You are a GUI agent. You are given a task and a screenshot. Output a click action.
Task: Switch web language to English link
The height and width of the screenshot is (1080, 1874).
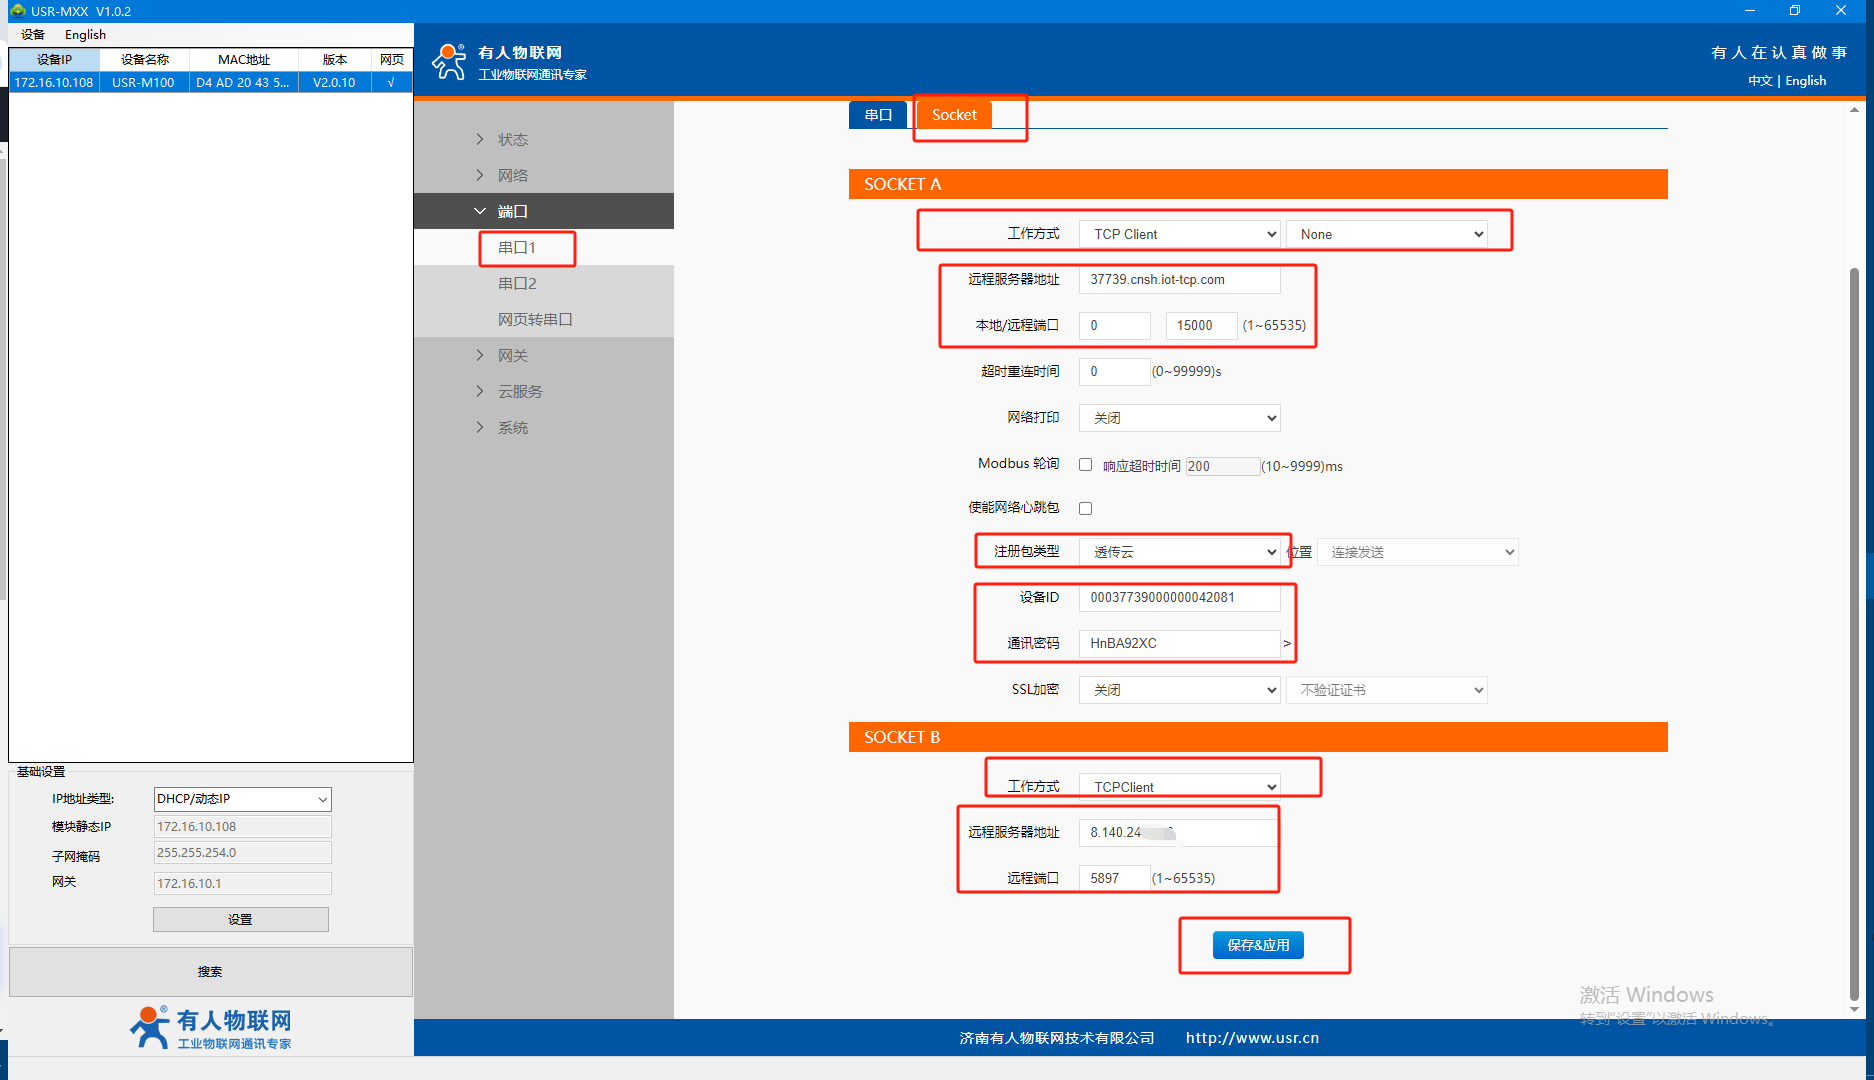click(1805, 81)
